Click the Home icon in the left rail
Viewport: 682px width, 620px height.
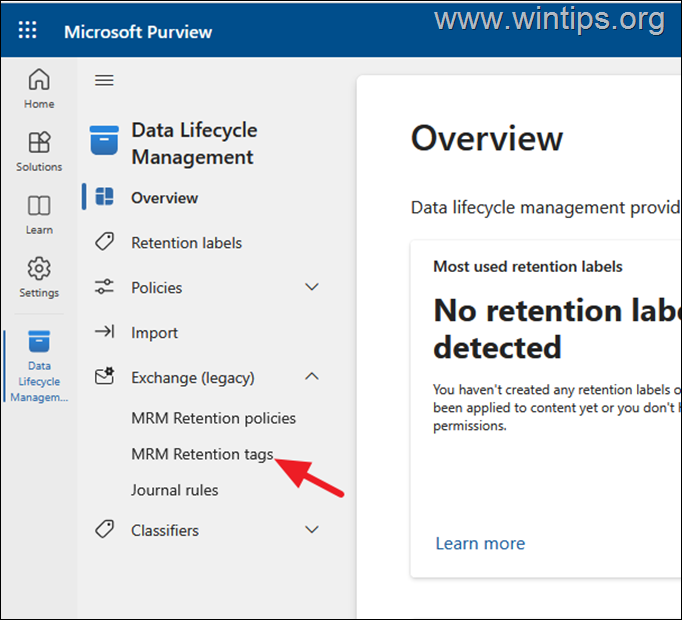point(39,80)
